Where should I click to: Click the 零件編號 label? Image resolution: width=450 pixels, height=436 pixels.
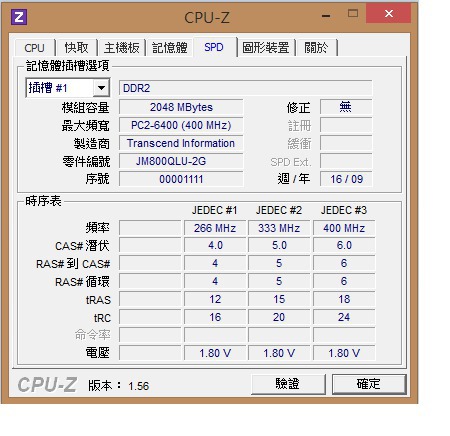pos(86,162)
